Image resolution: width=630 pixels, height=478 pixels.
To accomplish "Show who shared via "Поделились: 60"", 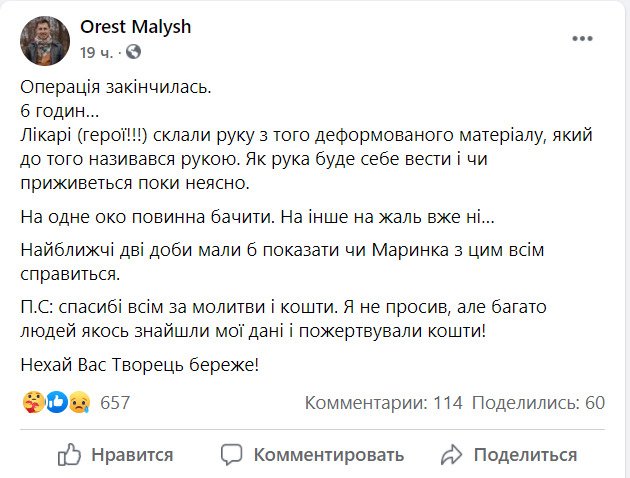I will coord(538,403).
